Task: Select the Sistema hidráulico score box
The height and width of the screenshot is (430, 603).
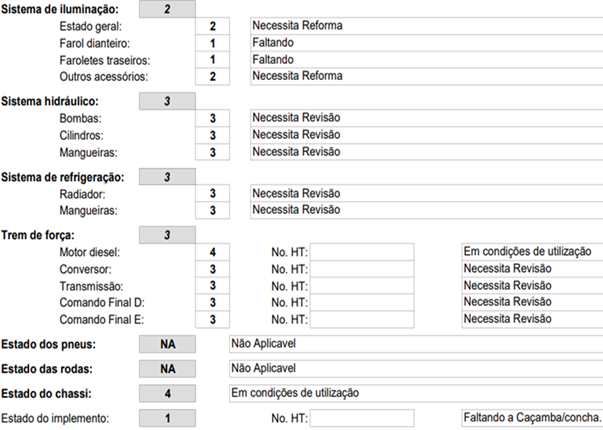Action: [166, 101]
